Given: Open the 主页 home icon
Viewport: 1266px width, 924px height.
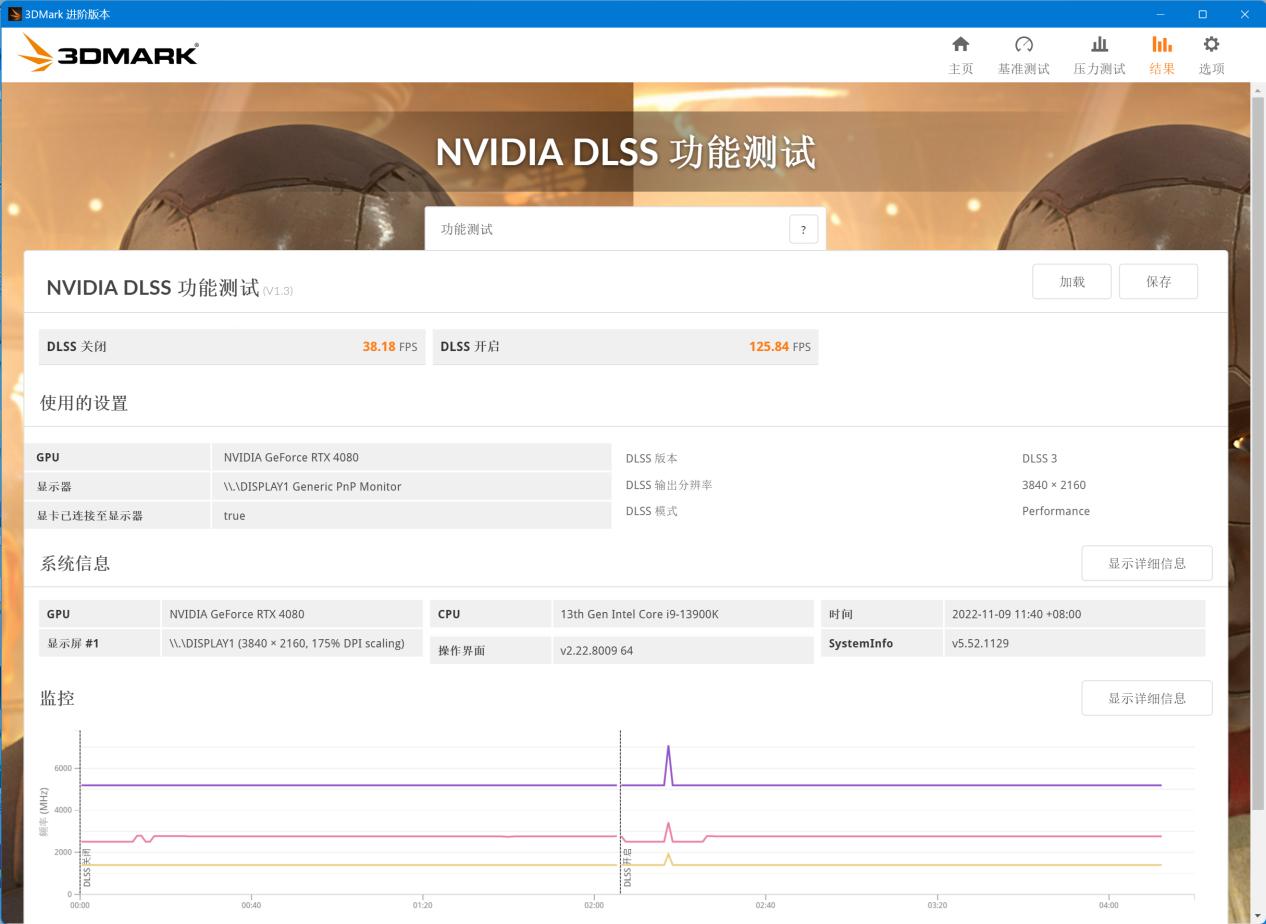Looking at the screenshot, I should (960, 55).
